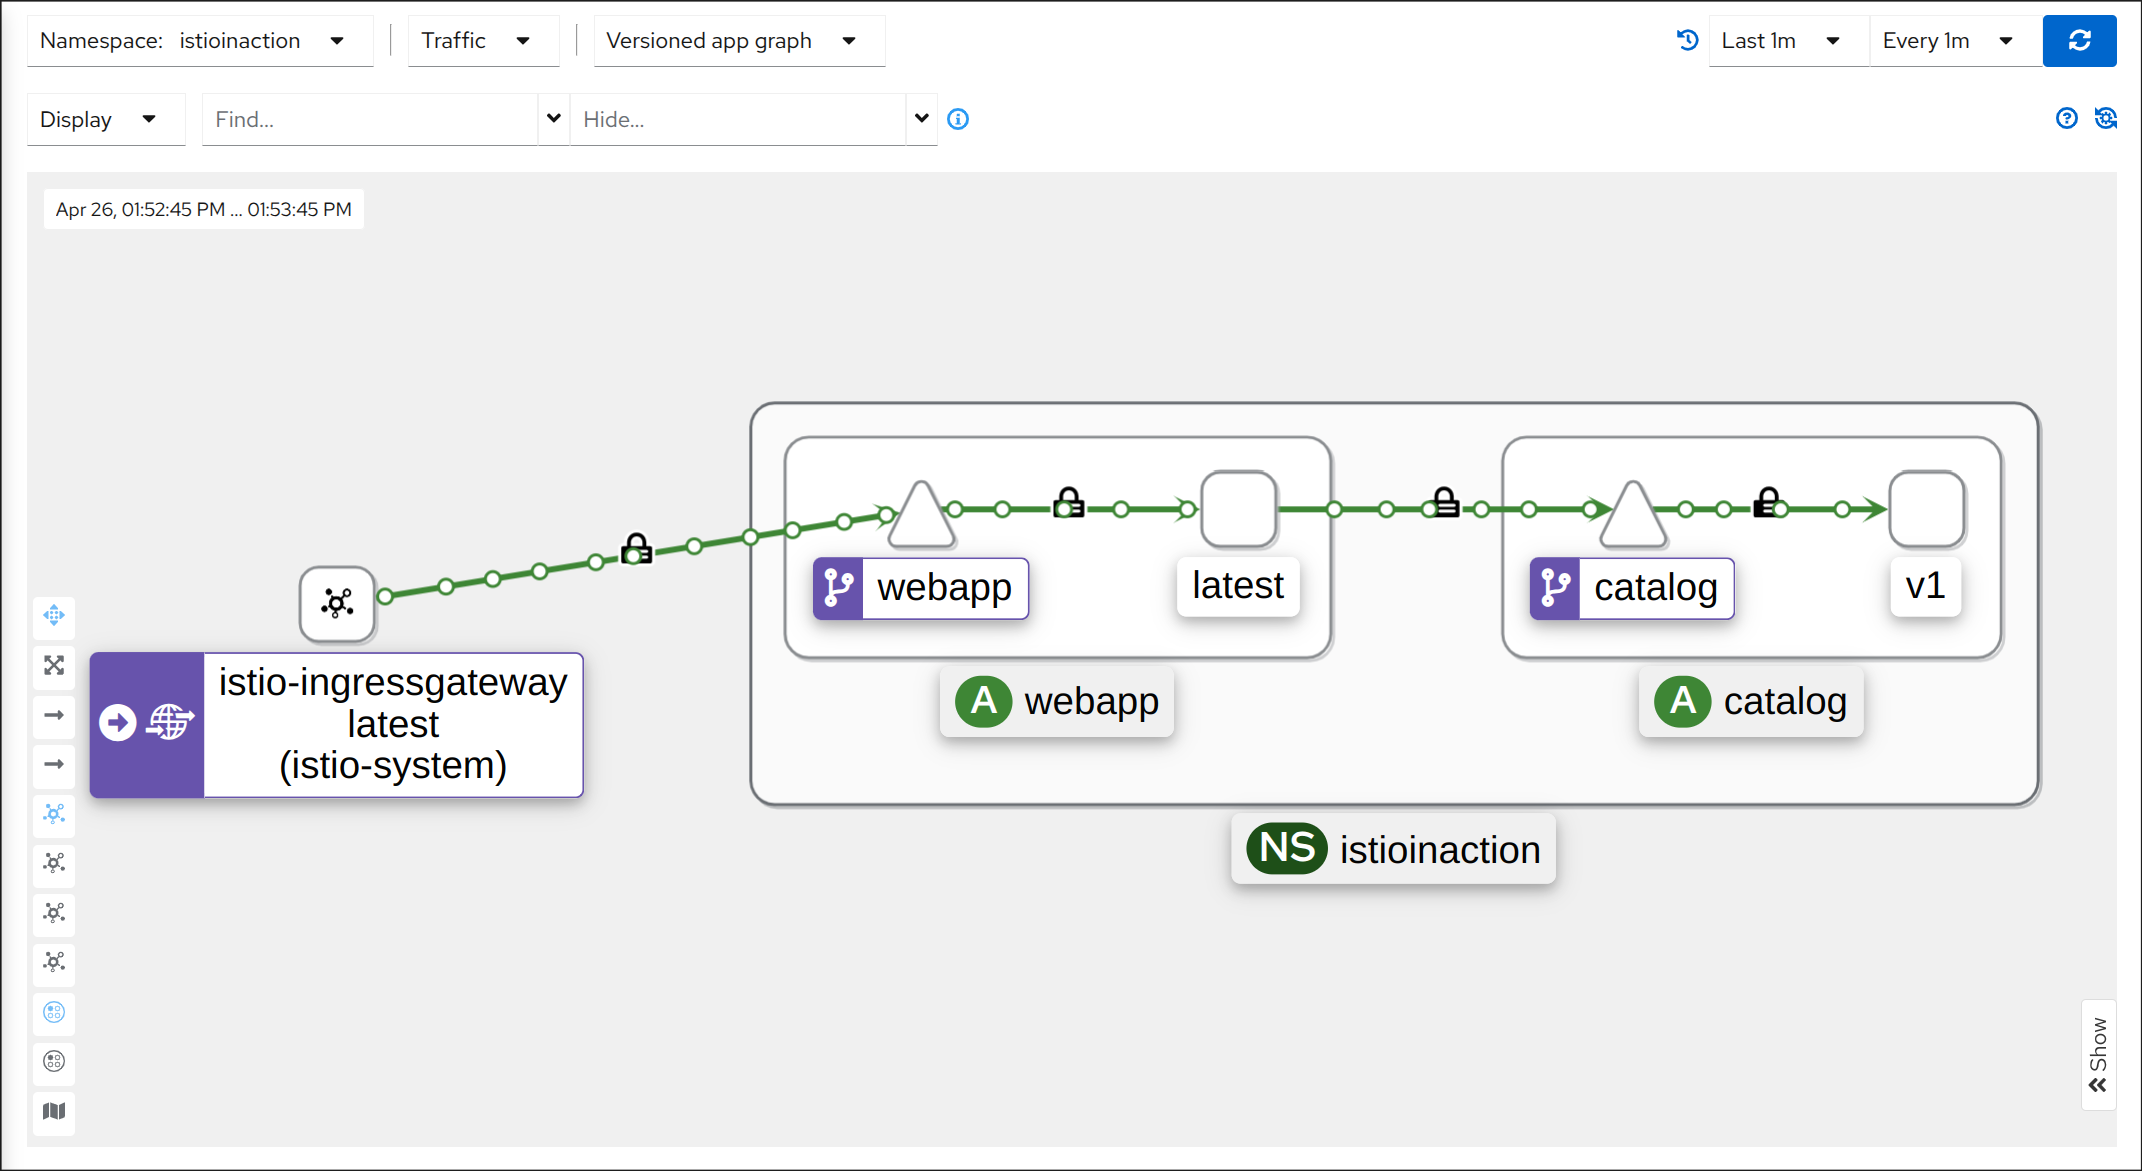
Task: Expand the Find presets chevron
Action: click(554, 119)
